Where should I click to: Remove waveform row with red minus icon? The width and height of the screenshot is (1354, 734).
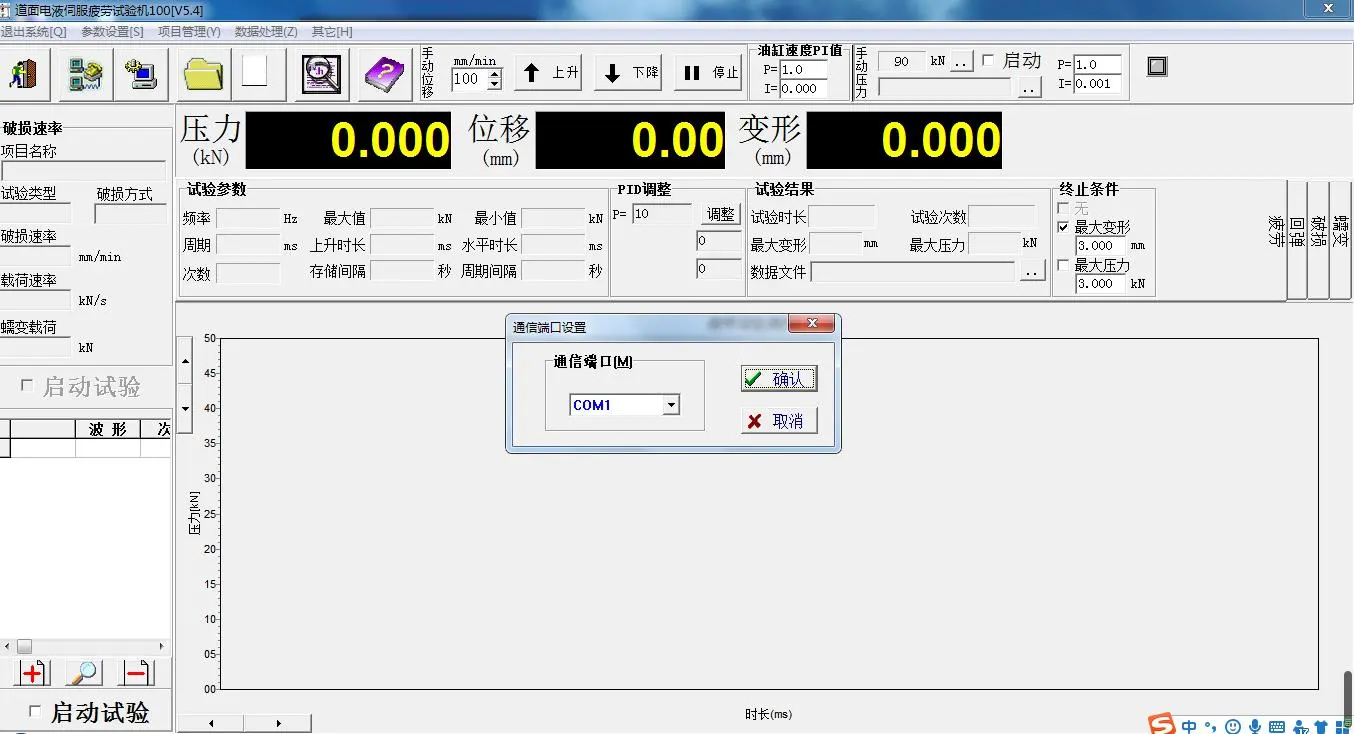point(137,673)
